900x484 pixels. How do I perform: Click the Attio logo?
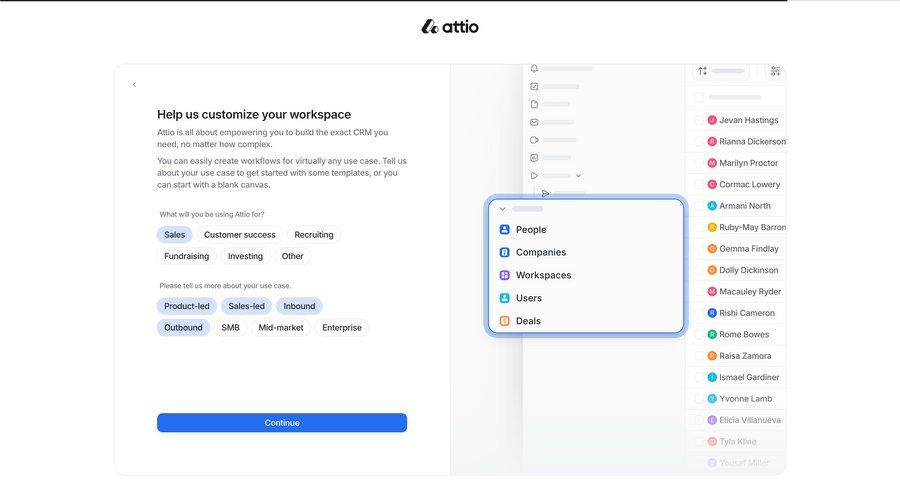450,27
